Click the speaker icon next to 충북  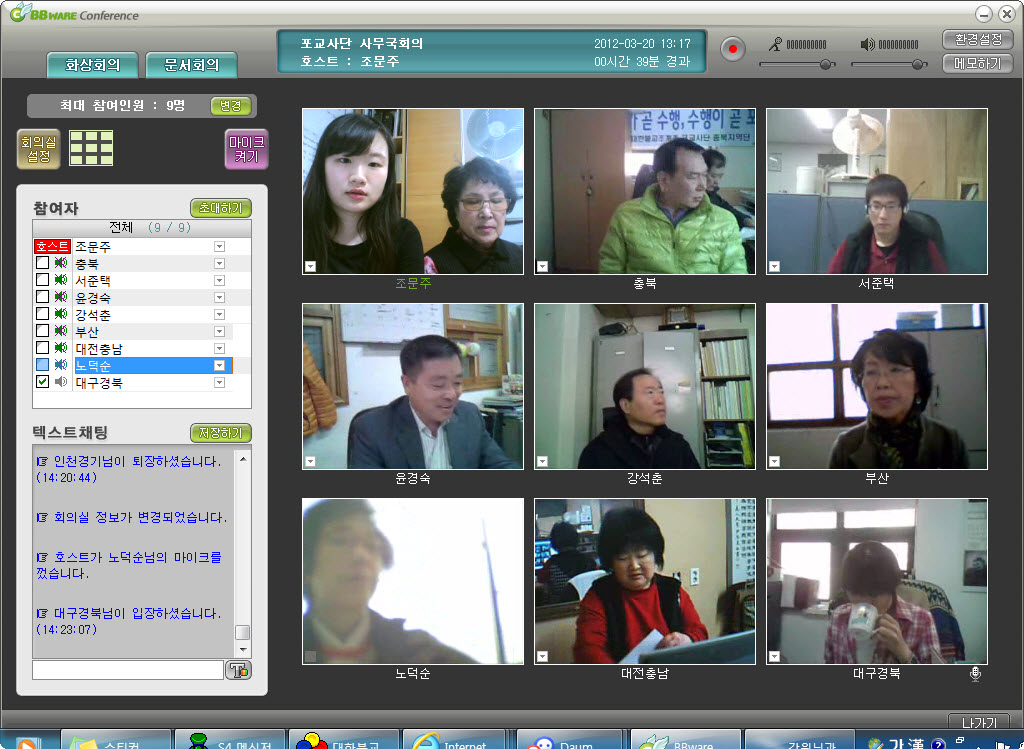point(61,264)
